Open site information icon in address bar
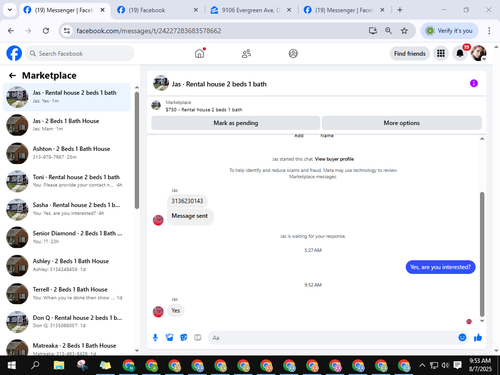500x375 pixels. tap(67, 31)
